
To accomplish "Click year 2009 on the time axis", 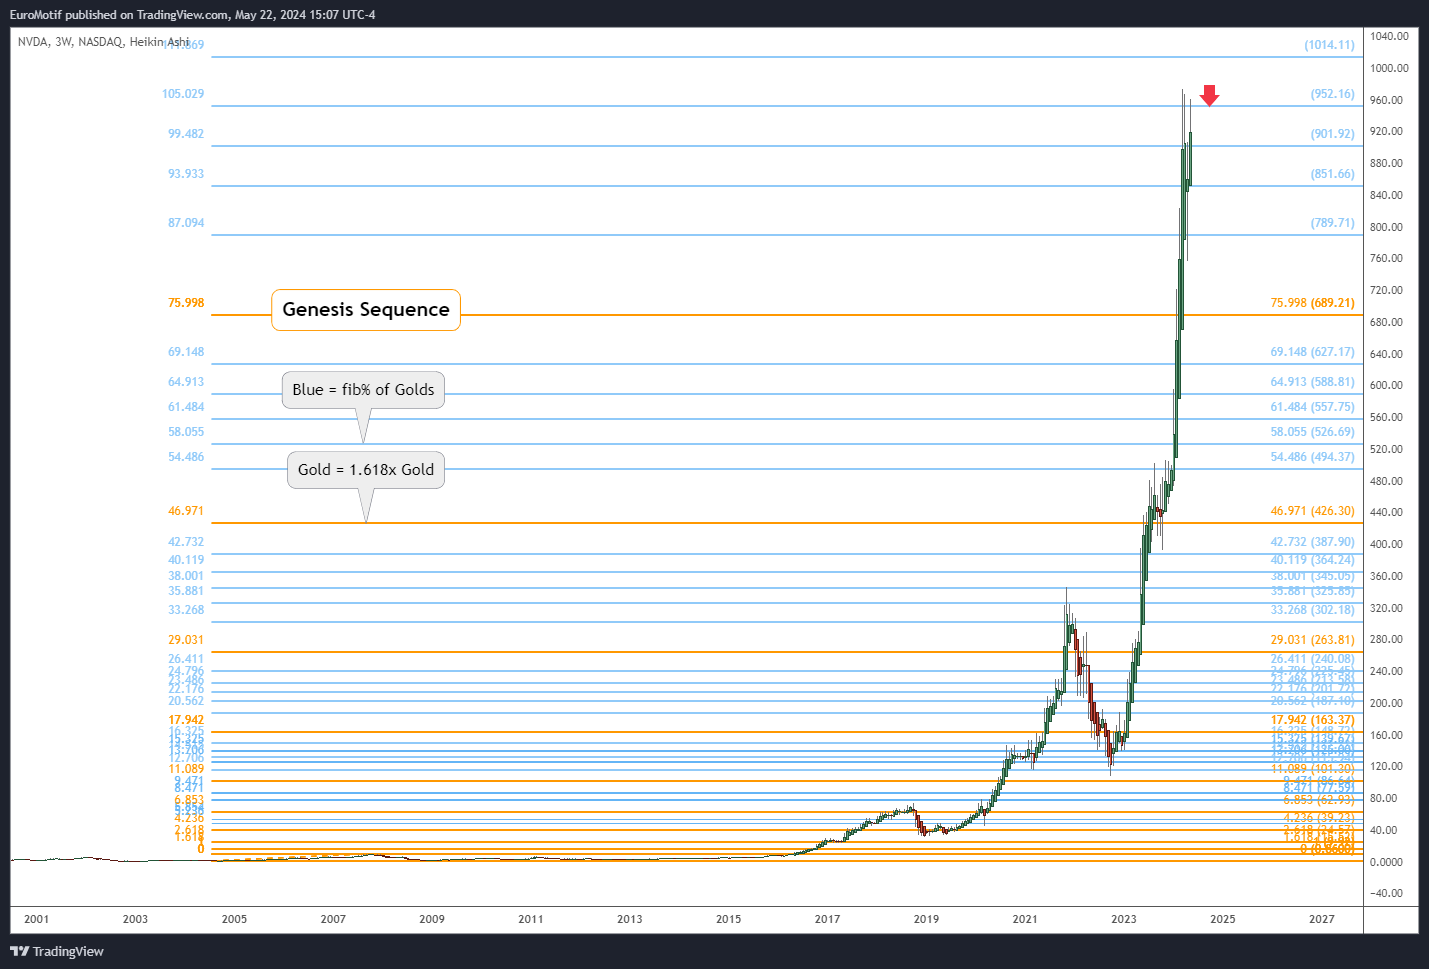I will [x=432, y=919].
